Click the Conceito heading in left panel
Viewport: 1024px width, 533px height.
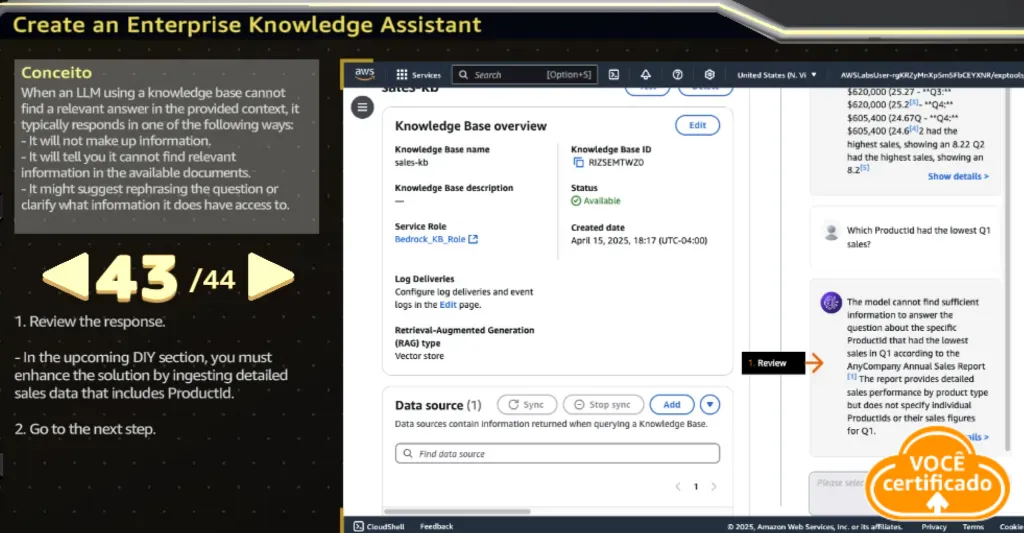(x=56, y=73)
